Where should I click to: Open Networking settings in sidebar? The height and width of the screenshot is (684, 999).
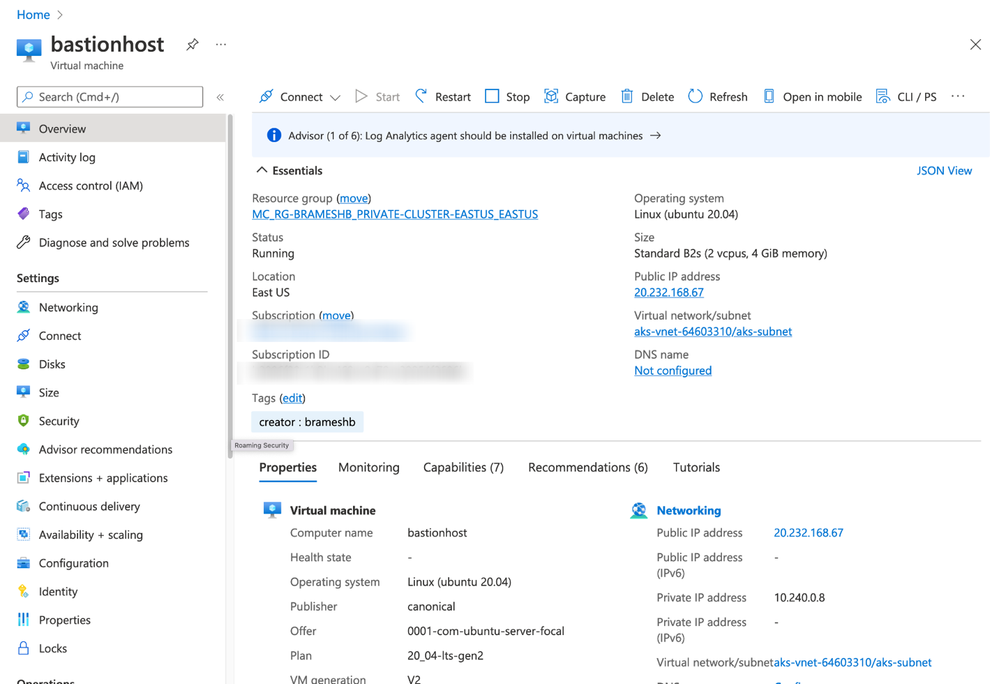click(x=68, y=307)
